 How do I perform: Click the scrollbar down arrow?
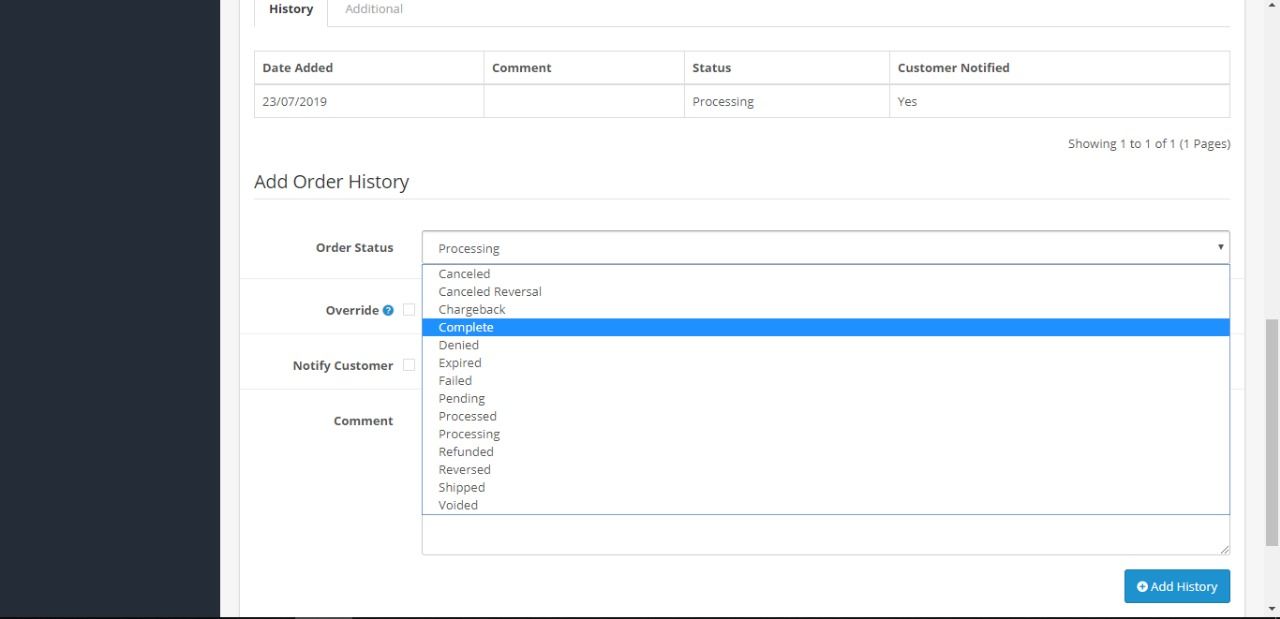pyautogui.click(x=1272, y=608)
